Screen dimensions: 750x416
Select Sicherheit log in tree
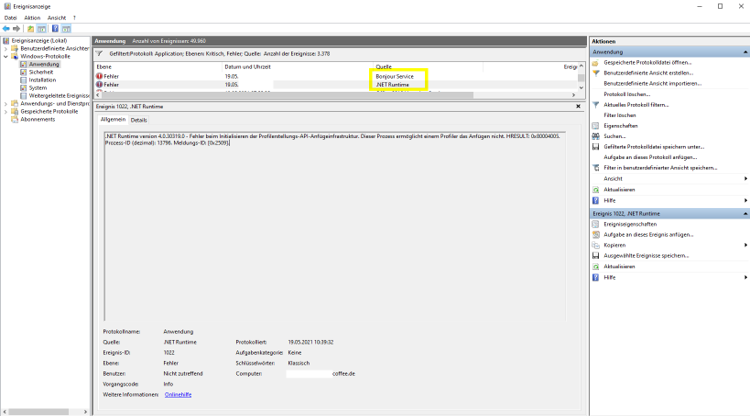[x=41, y=72]
